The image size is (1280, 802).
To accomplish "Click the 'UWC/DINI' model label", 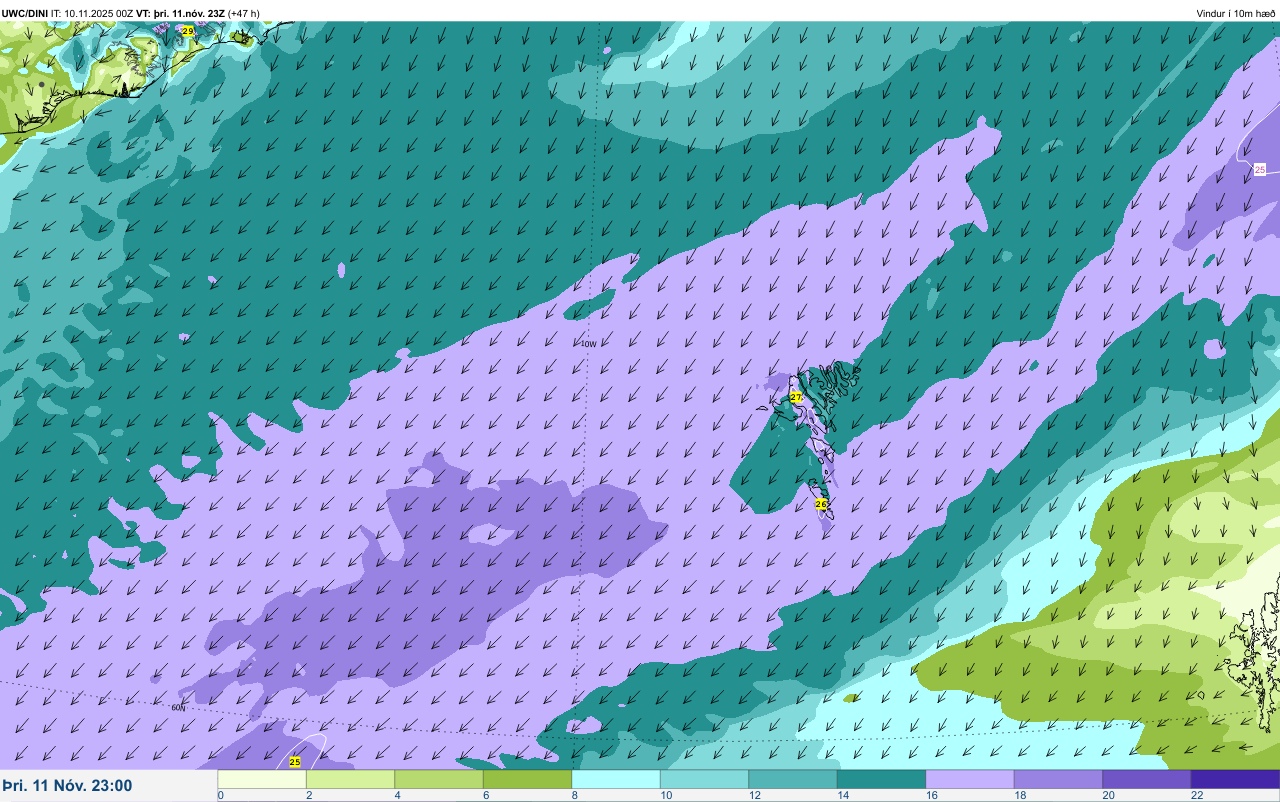I will click(x=25, y=13).
